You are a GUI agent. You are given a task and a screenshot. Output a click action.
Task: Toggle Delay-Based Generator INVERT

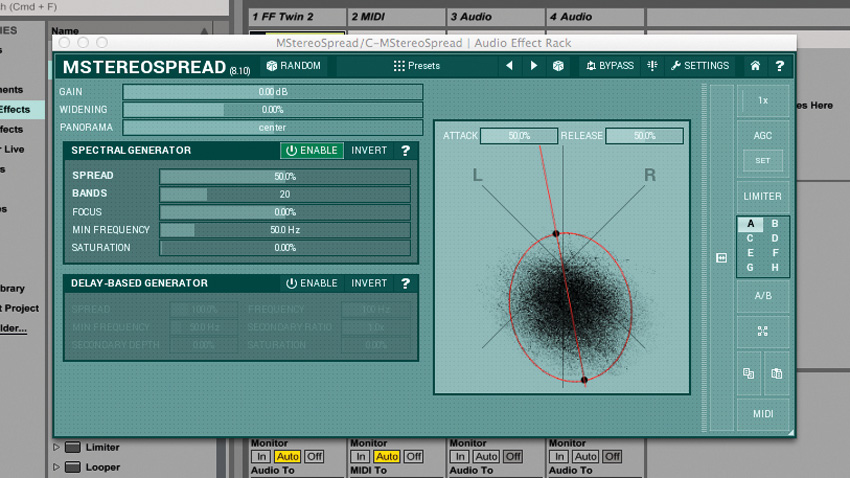[x=369, y=283]
